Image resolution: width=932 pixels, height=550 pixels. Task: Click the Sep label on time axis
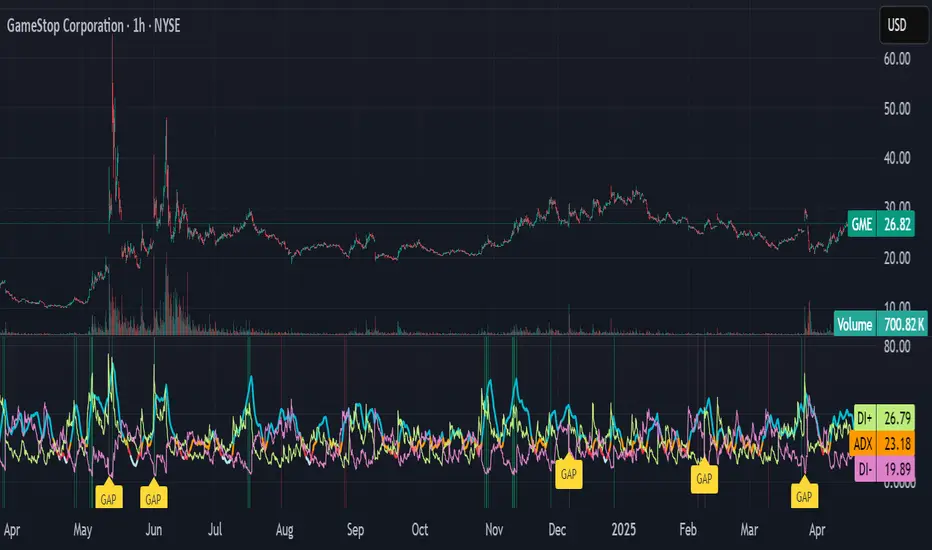(355, 529)
